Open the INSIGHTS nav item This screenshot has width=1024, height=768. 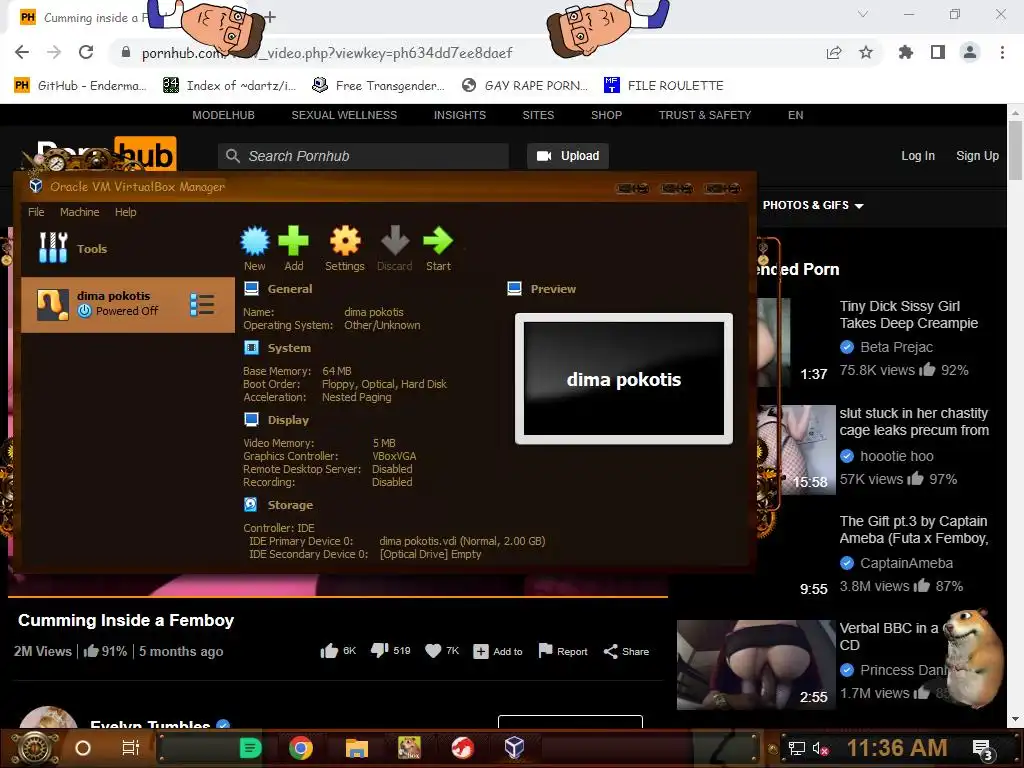(460, 115)
